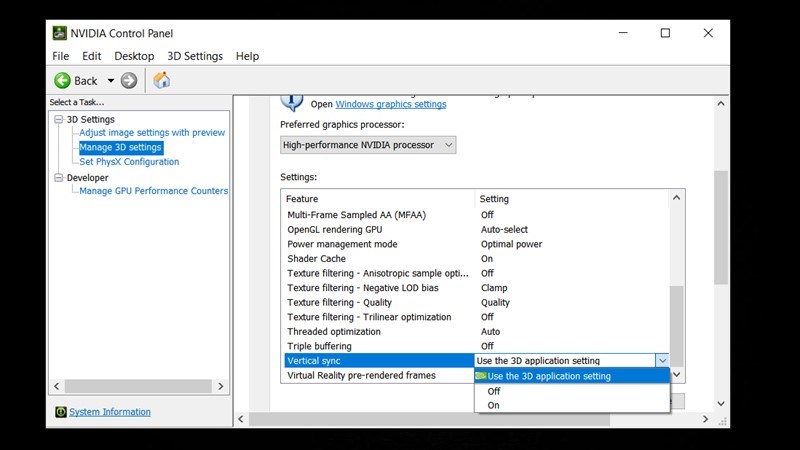
Task: Select Multi-Frame Sampled AA (MFAA) row
Action: coord(477,215)
